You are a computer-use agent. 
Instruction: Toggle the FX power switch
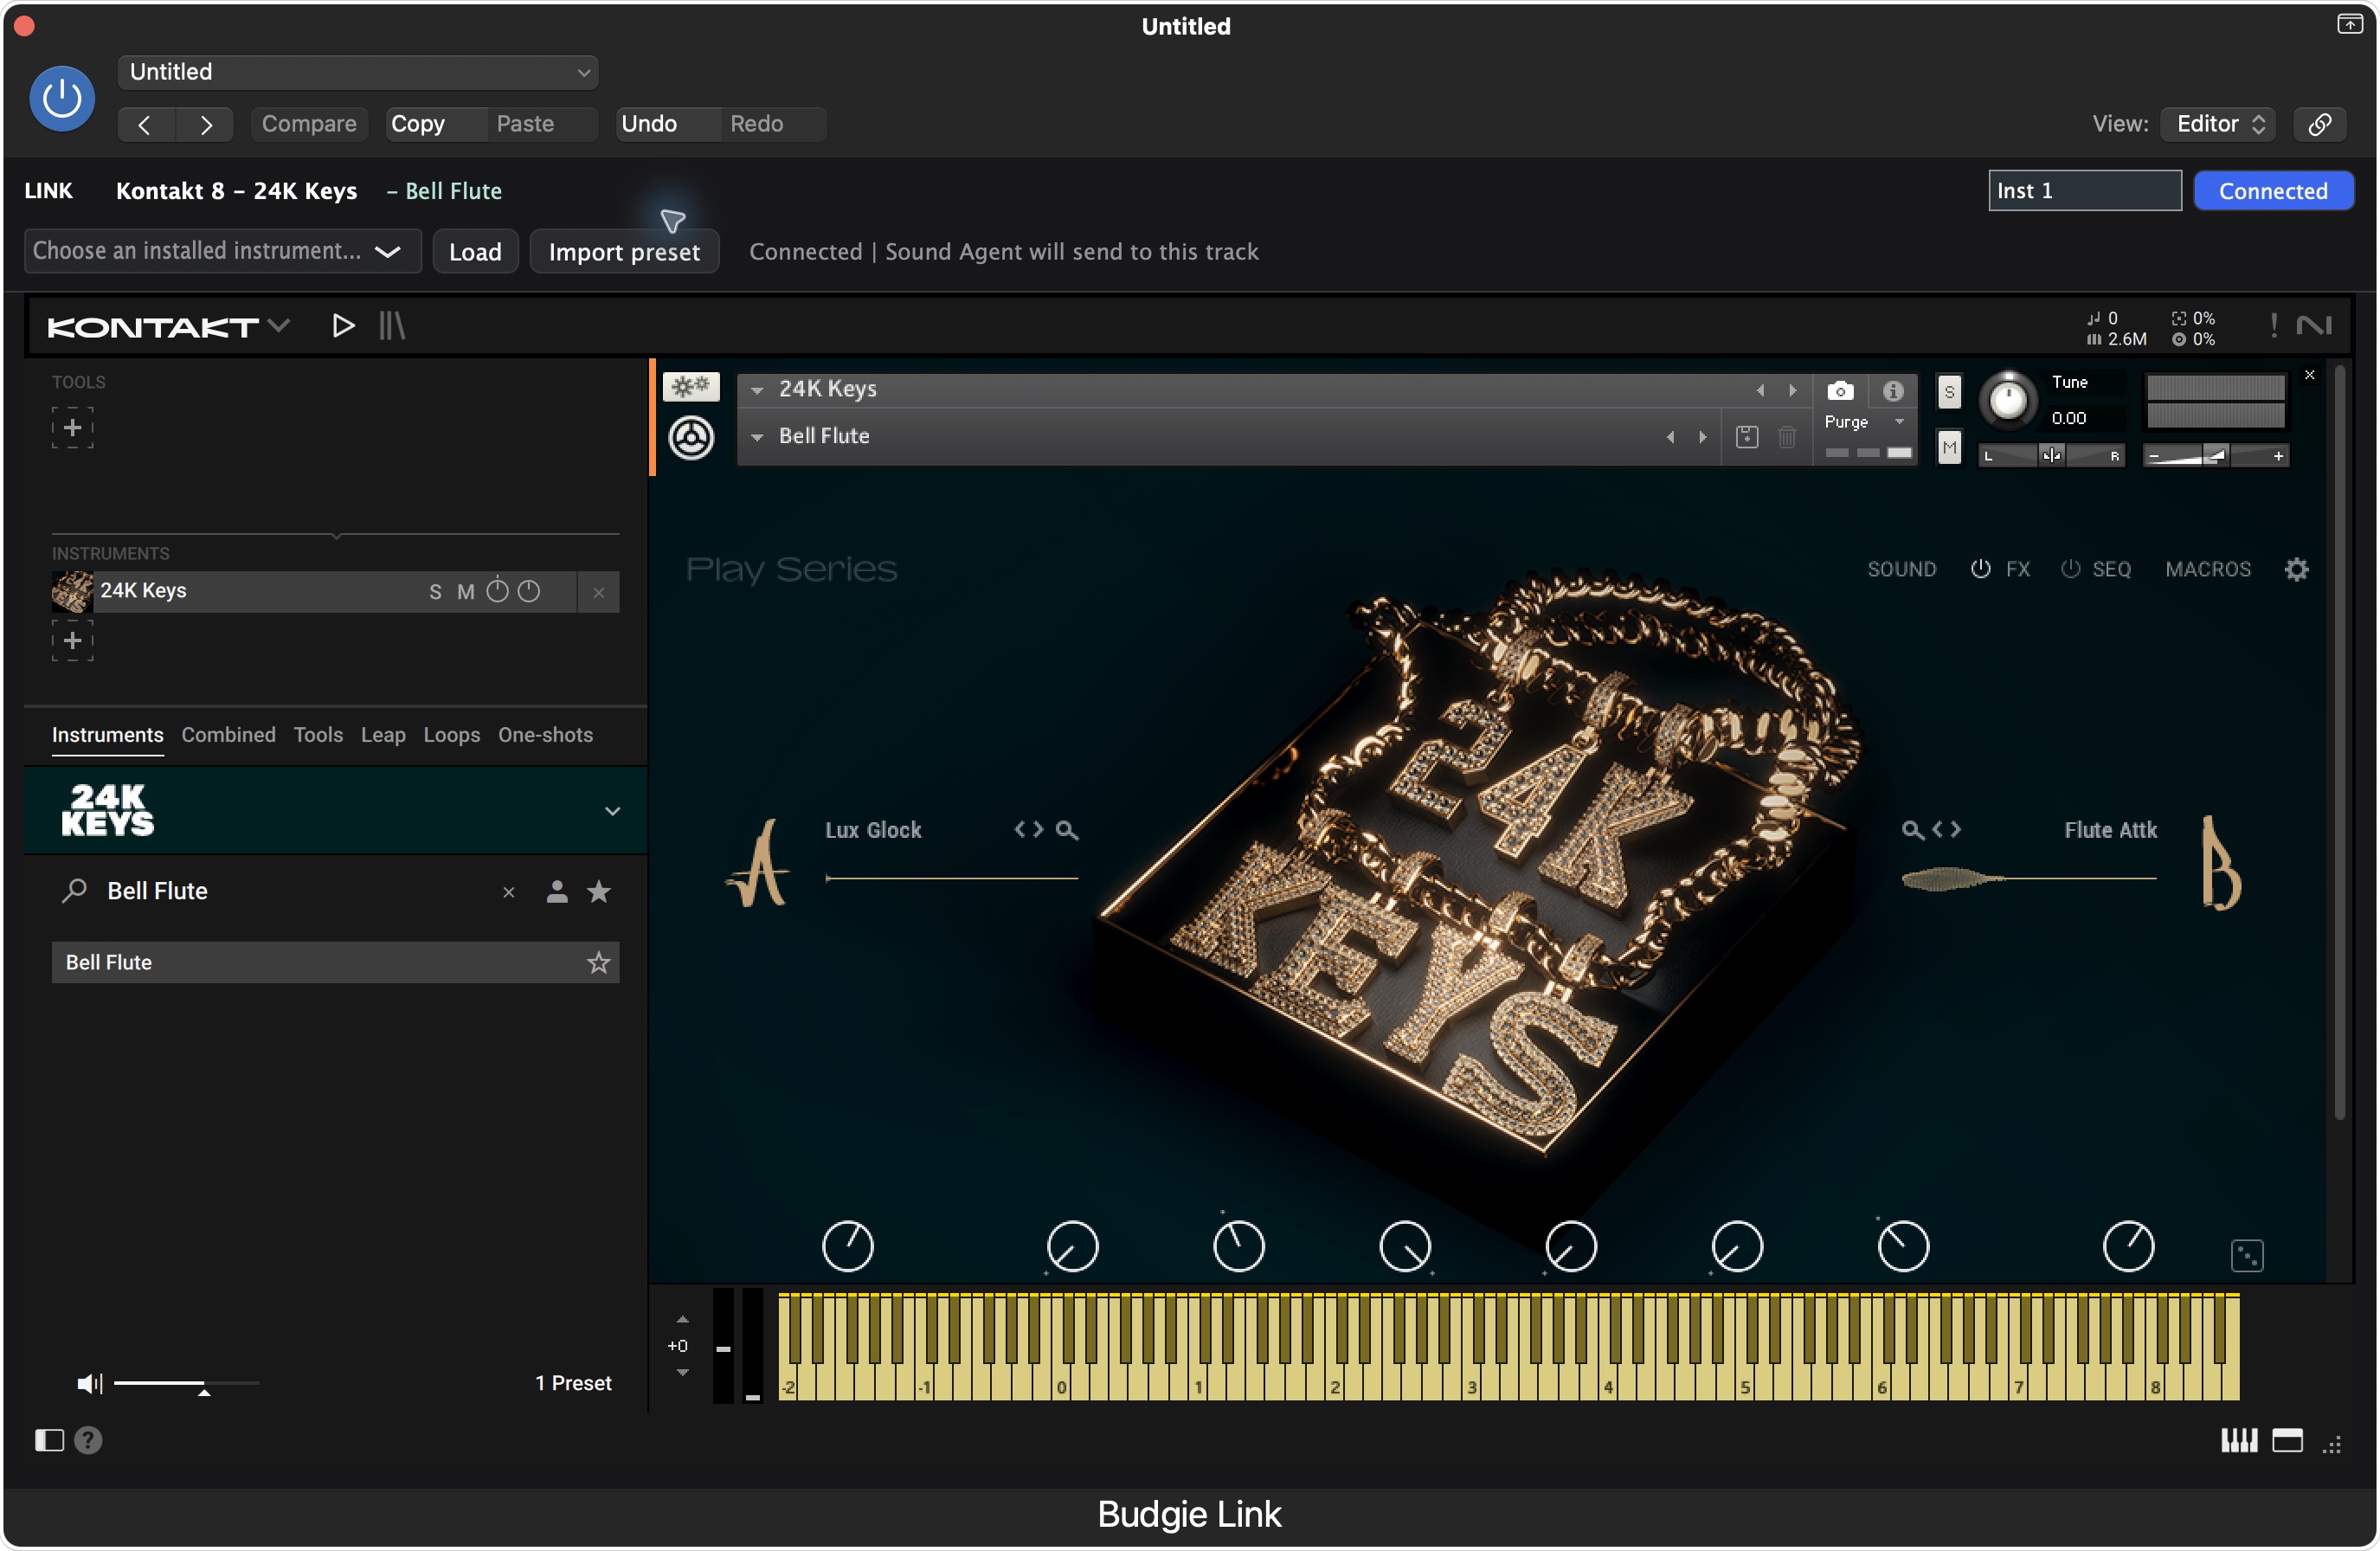[1980, 569]
